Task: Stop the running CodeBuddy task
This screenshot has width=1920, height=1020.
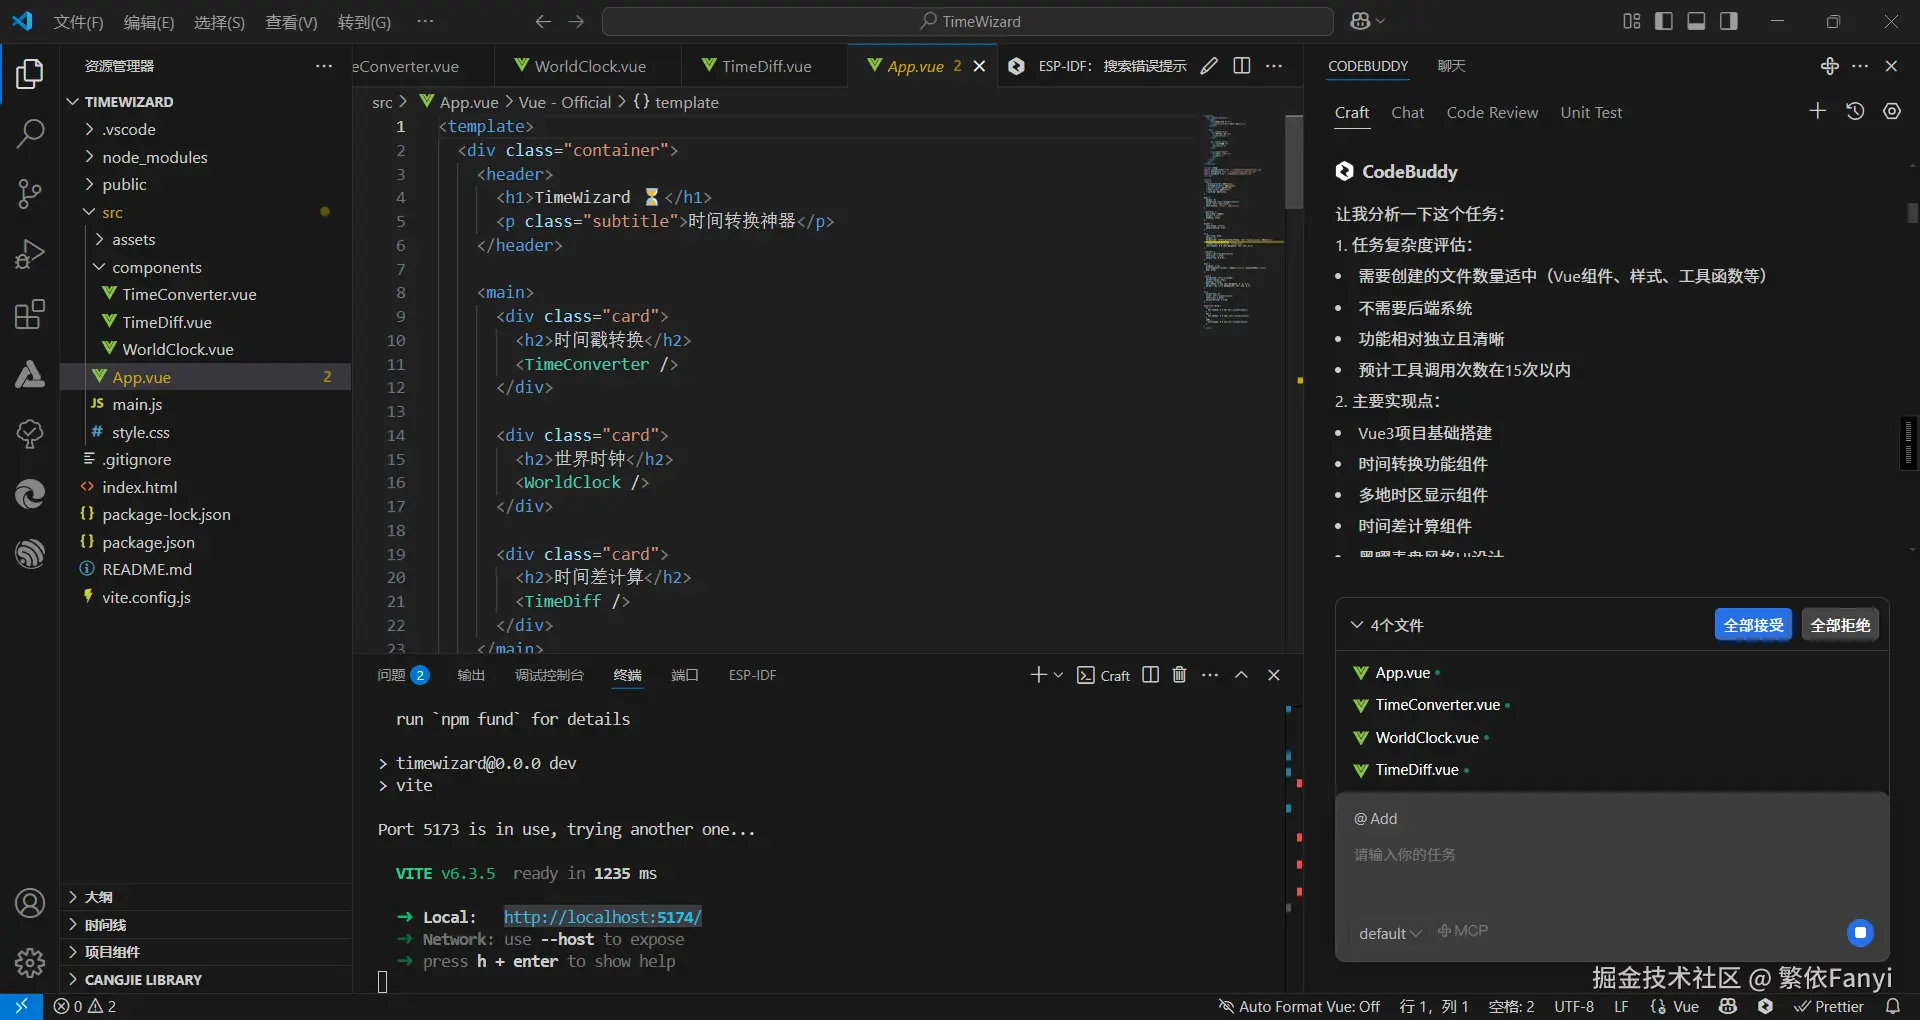Action: pos(1860,933)
